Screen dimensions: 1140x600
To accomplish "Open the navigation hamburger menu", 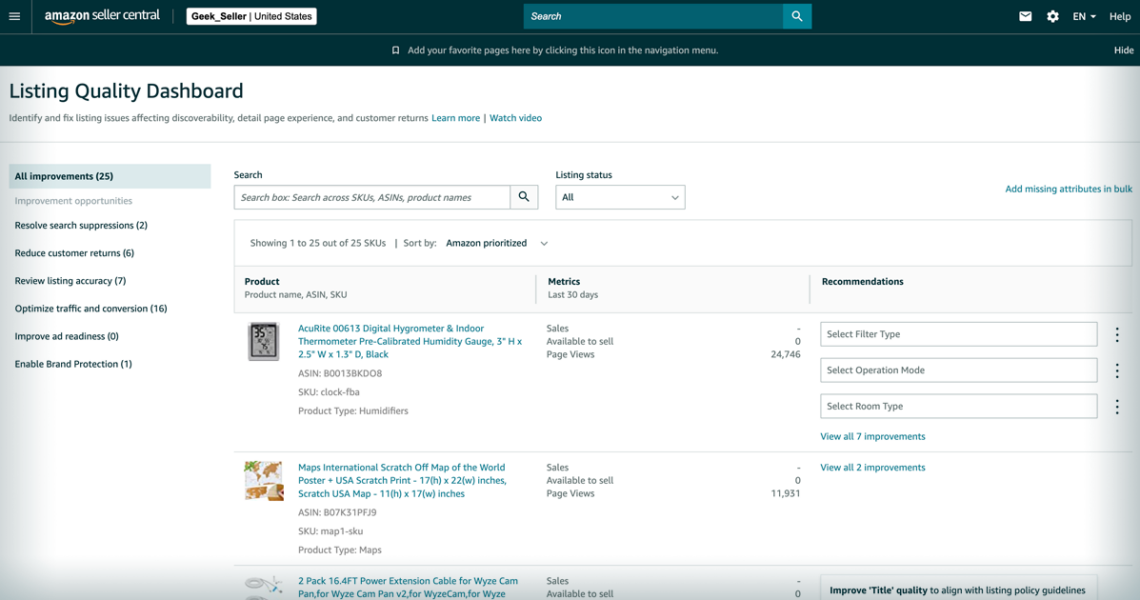I will (x=14, y=16).
